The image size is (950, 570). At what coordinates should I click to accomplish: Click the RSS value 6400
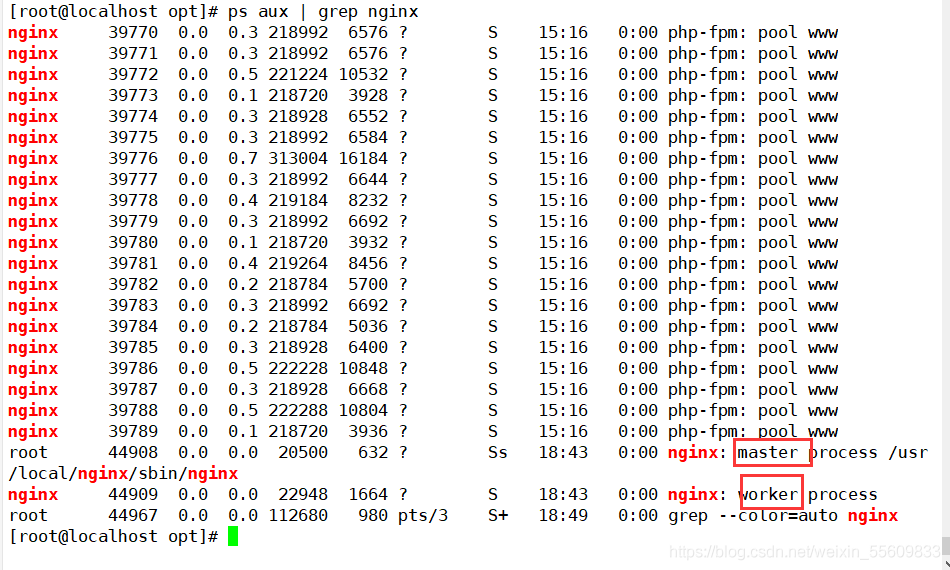368,347
